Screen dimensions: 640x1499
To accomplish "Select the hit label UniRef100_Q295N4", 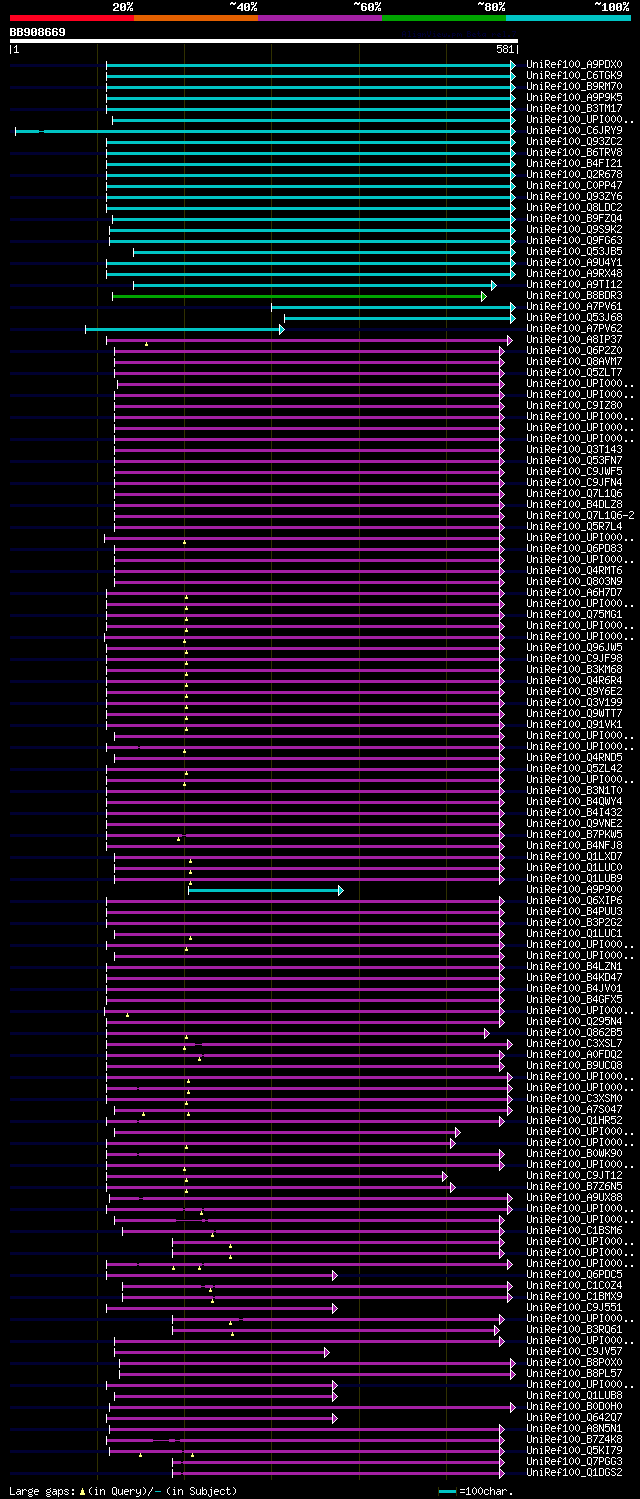I will (574, 1022).
